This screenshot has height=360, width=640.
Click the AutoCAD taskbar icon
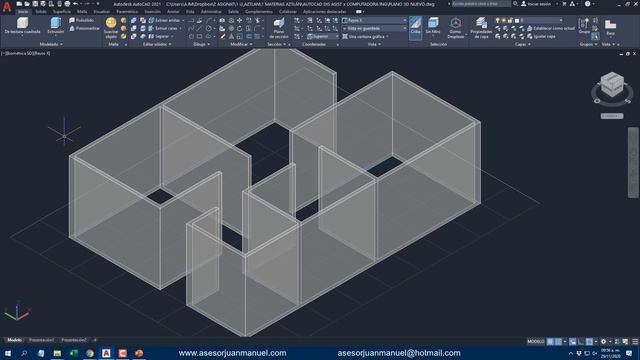(106, 353)
